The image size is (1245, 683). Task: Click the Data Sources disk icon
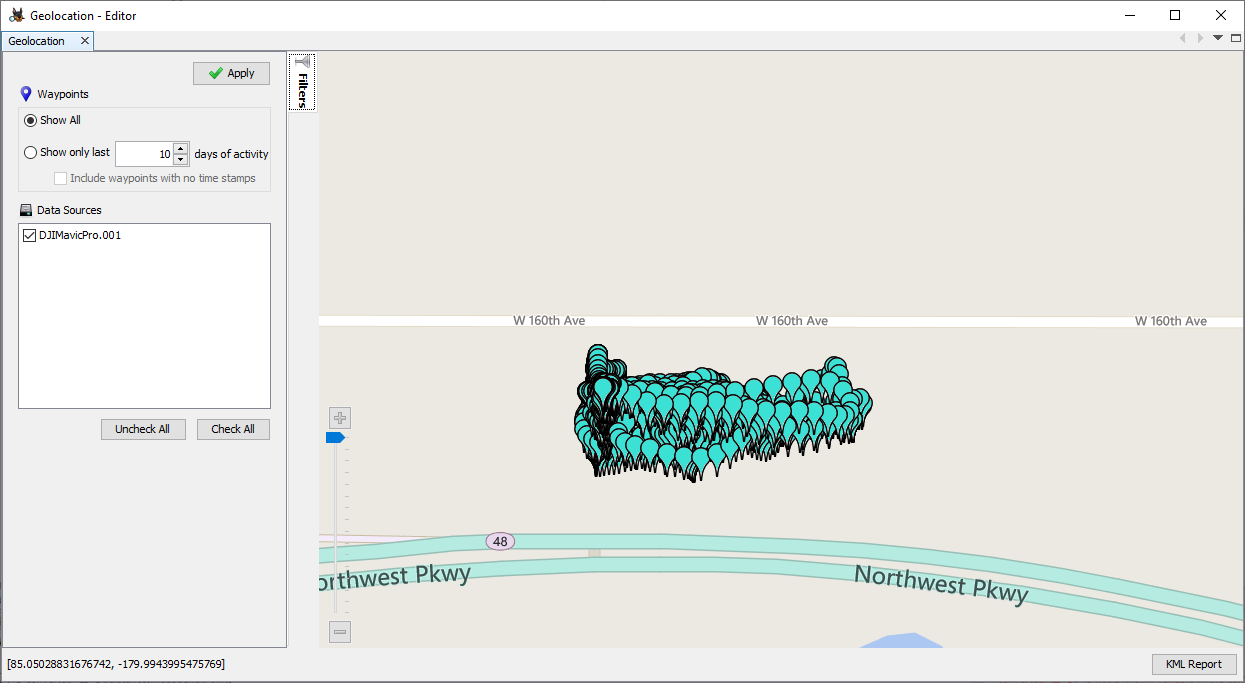[x=24, y=209]
